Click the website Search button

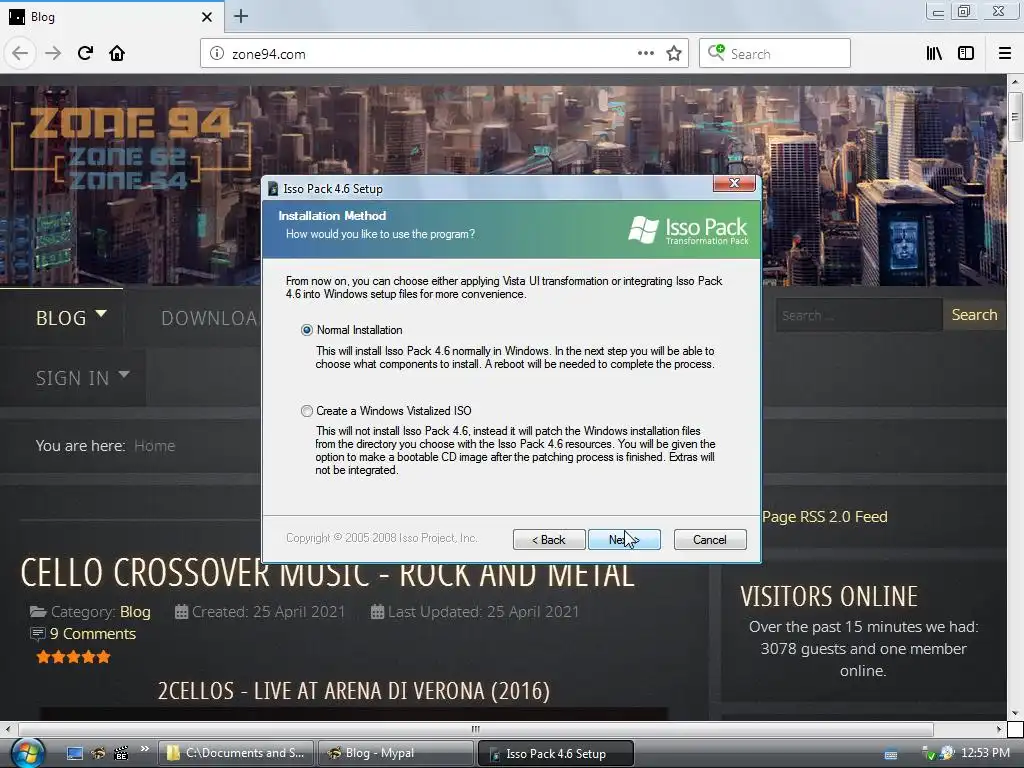974,315
